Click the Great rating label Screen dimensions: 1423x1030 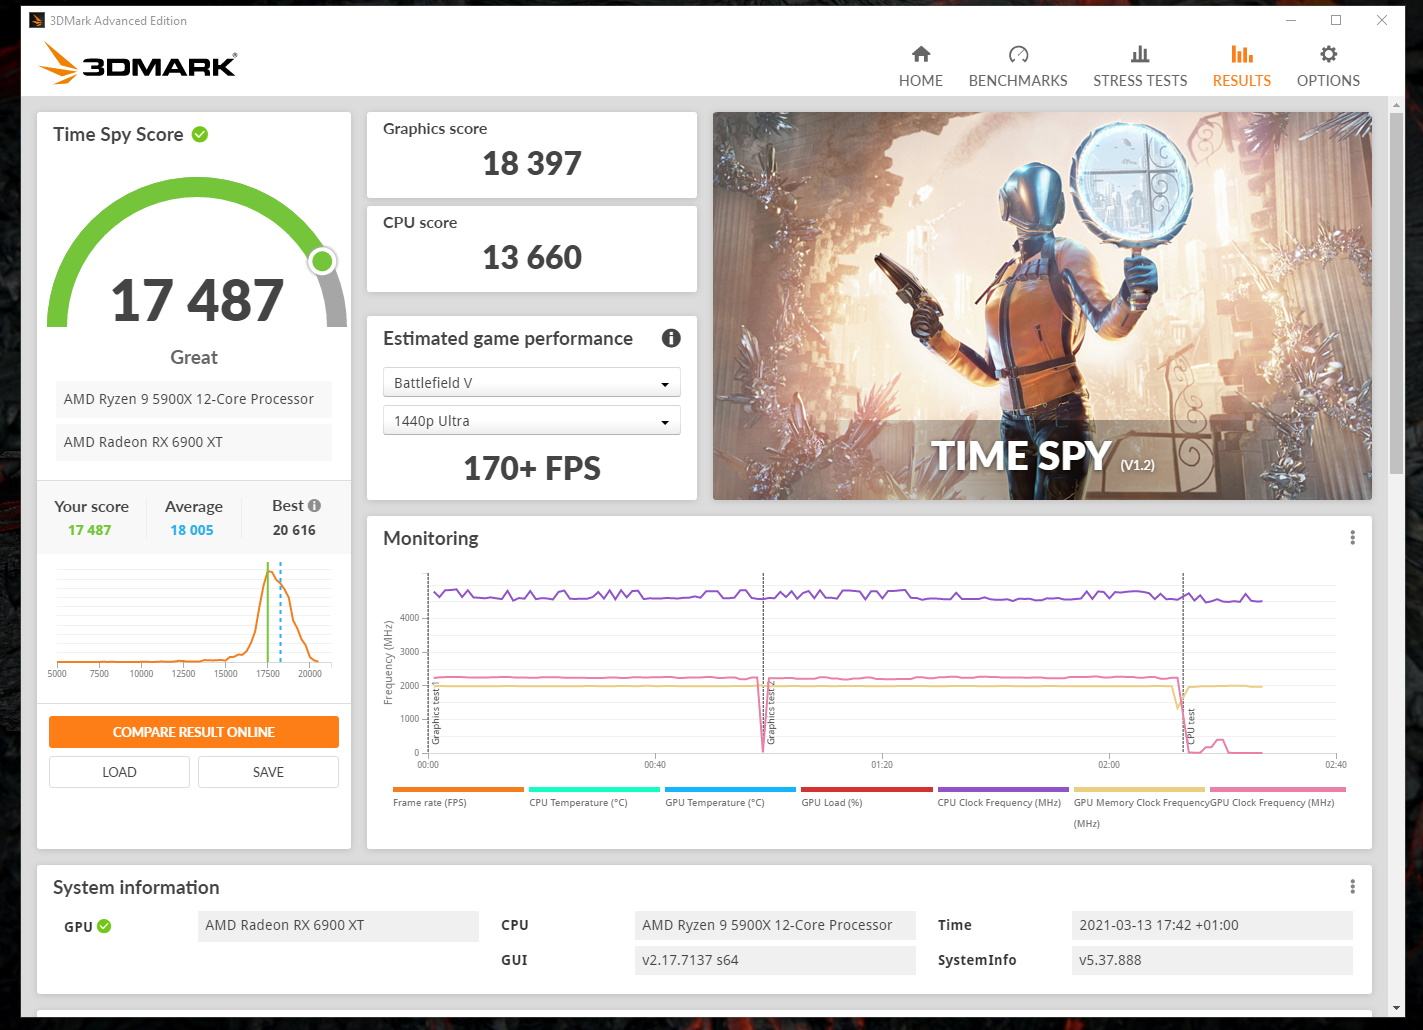(x=194, y=357)
